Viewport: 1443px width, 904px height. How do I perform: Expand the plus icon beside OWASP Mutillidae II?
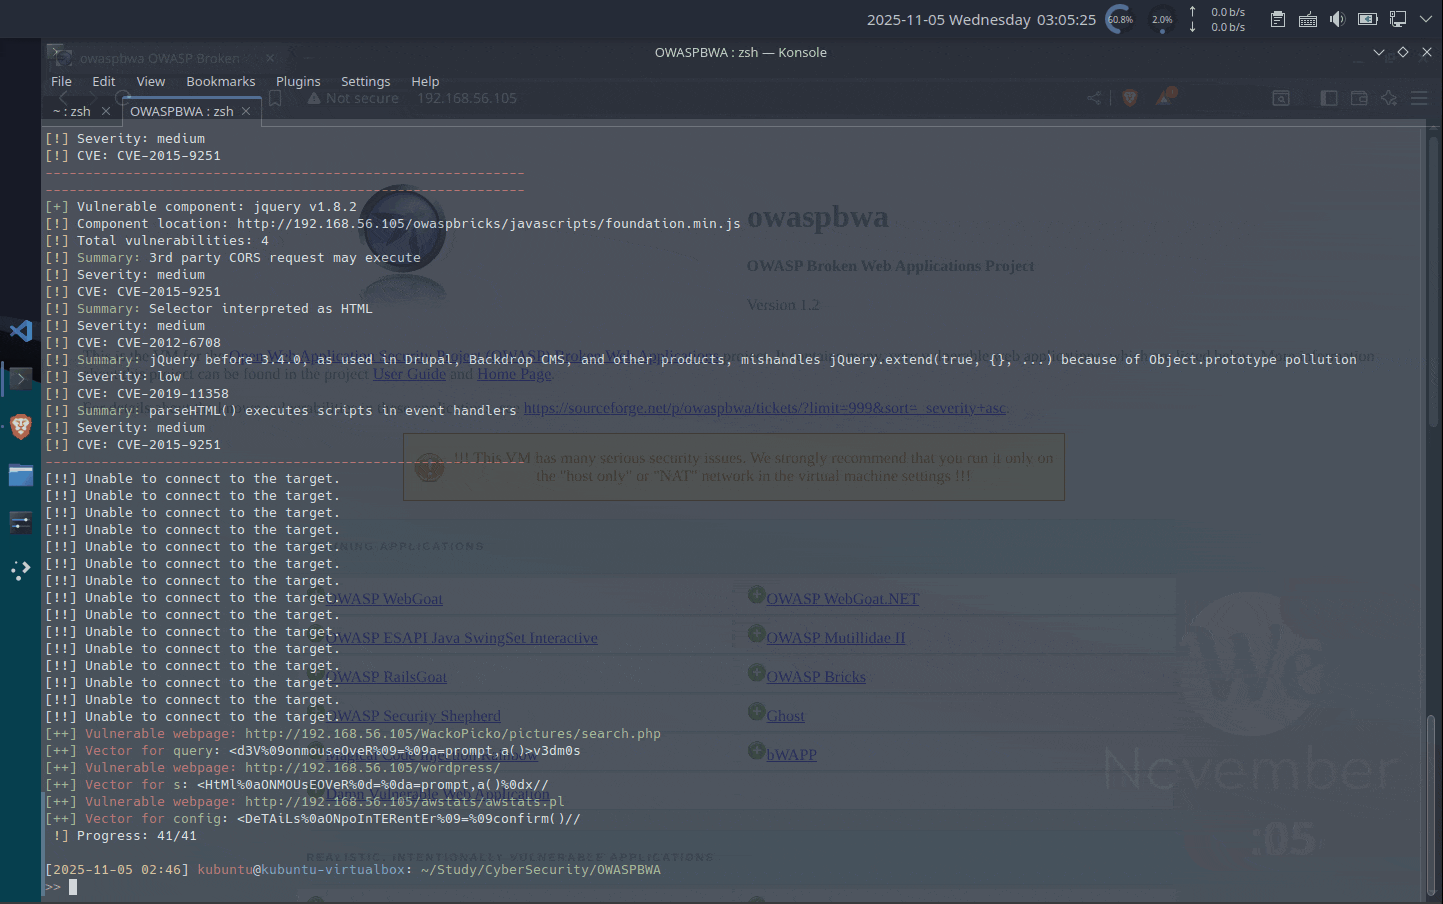point(757,634)
